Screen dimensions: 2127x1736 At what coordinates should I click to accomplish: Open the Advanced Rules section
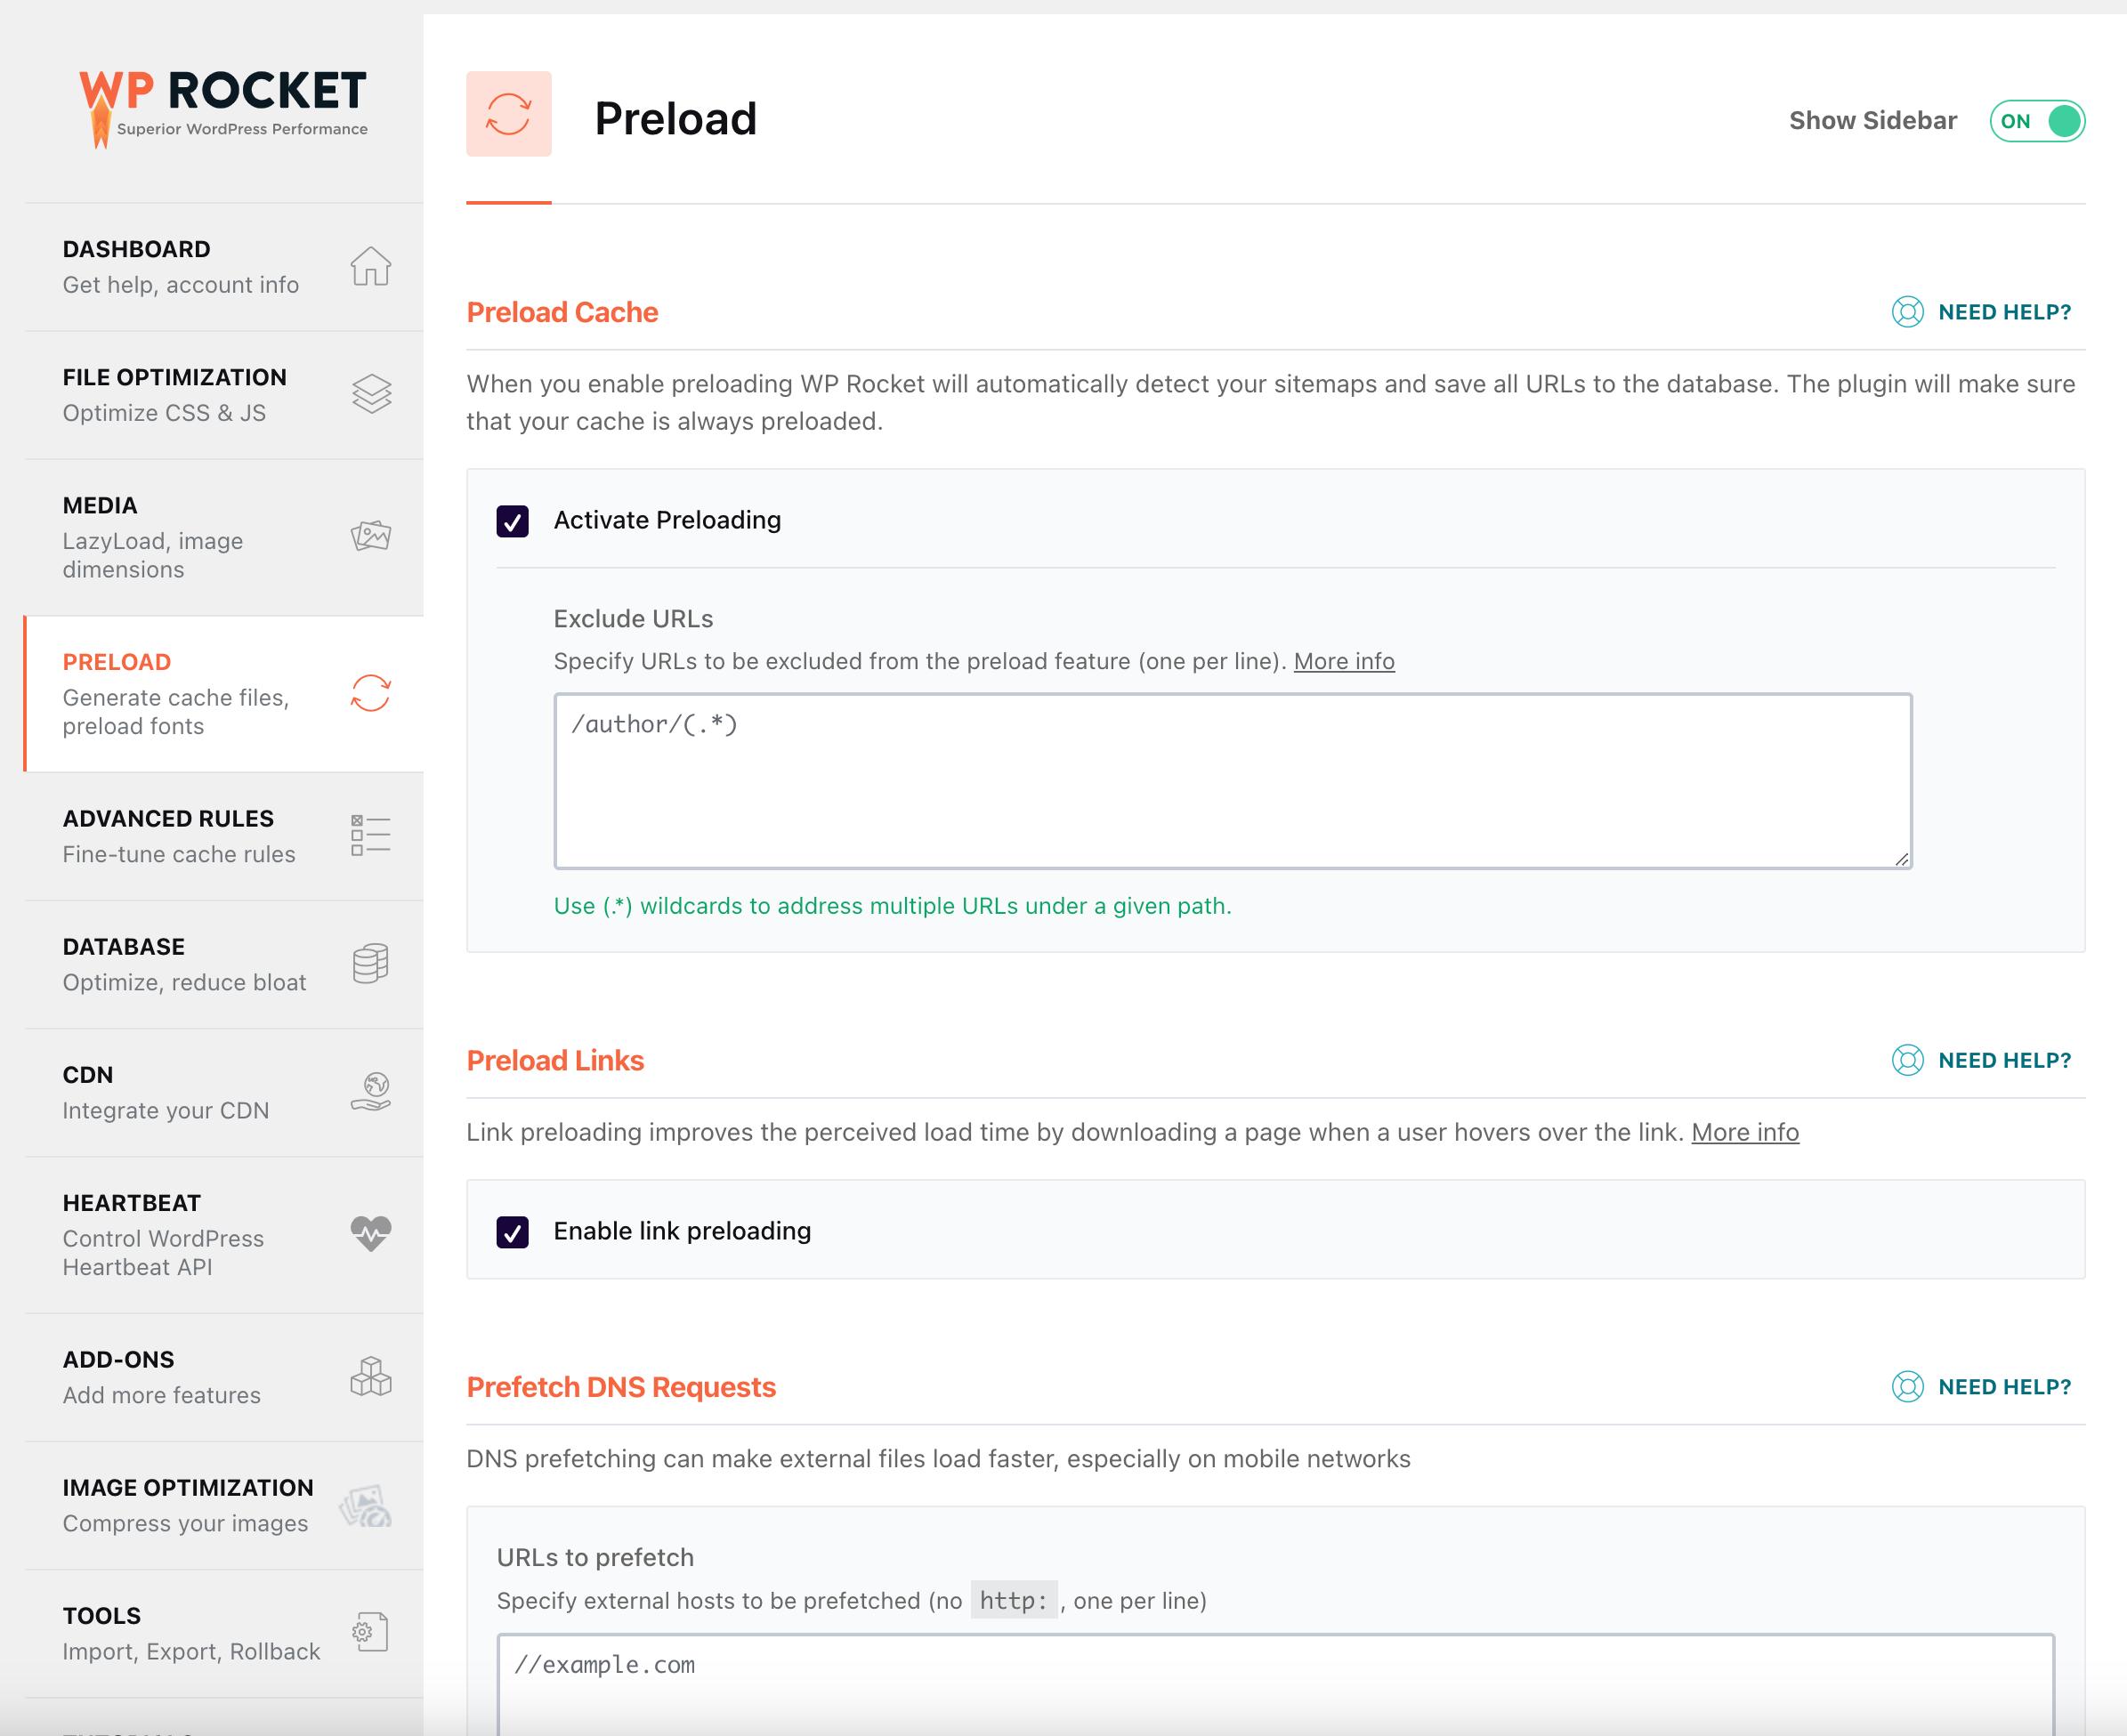pos(224,836)
